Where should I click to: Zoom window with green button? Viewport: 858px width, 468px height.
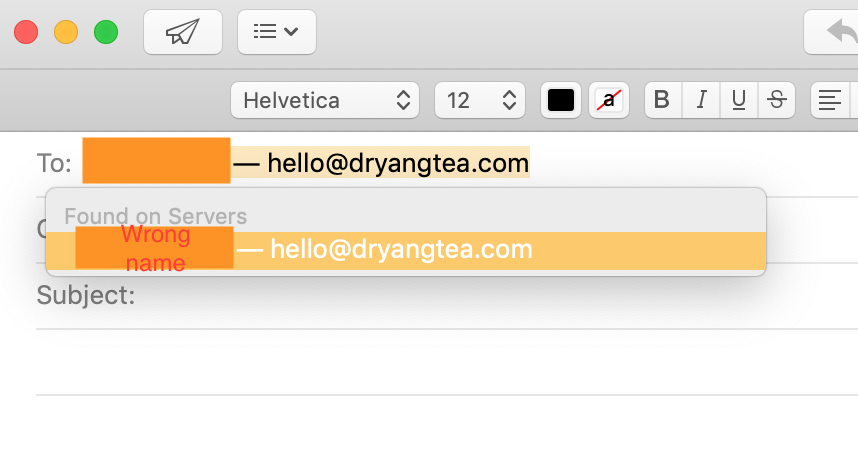(106, 32)
